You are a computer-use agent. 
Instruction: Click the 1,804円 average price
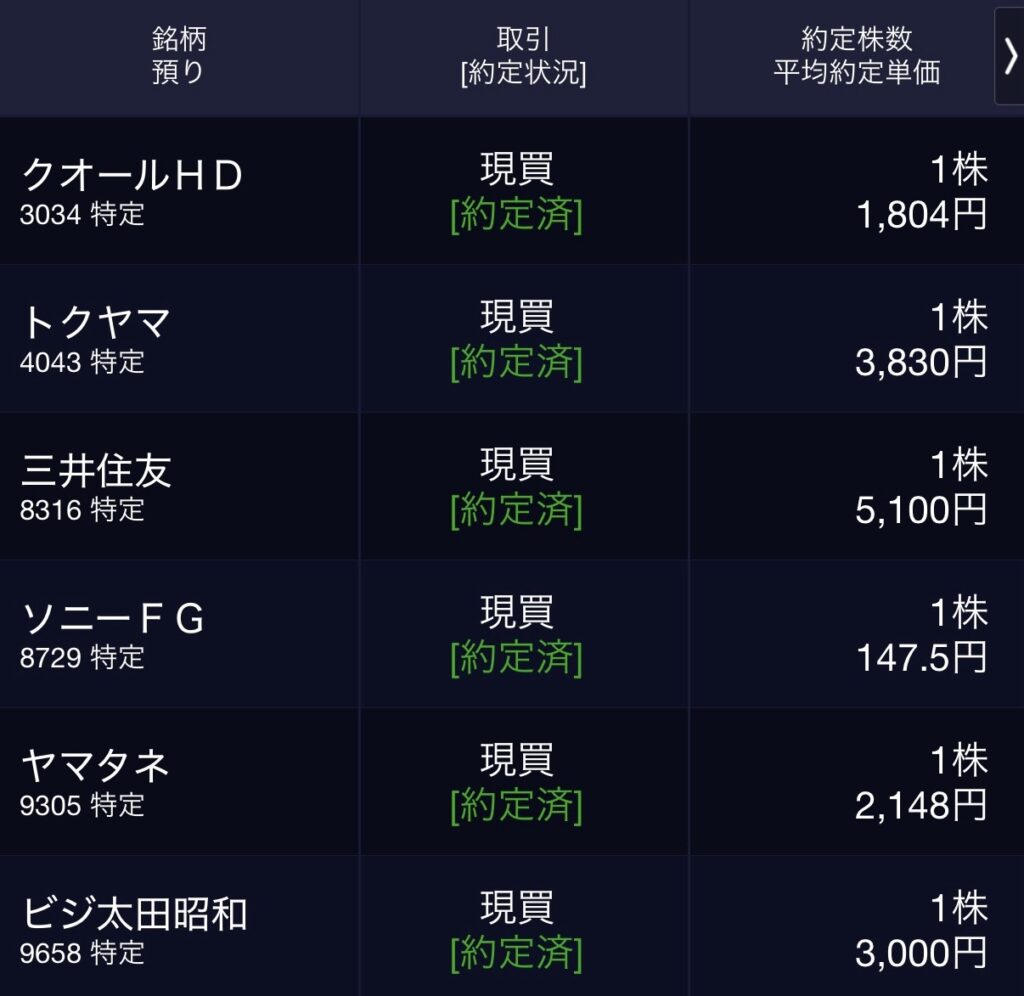(921, 215)
